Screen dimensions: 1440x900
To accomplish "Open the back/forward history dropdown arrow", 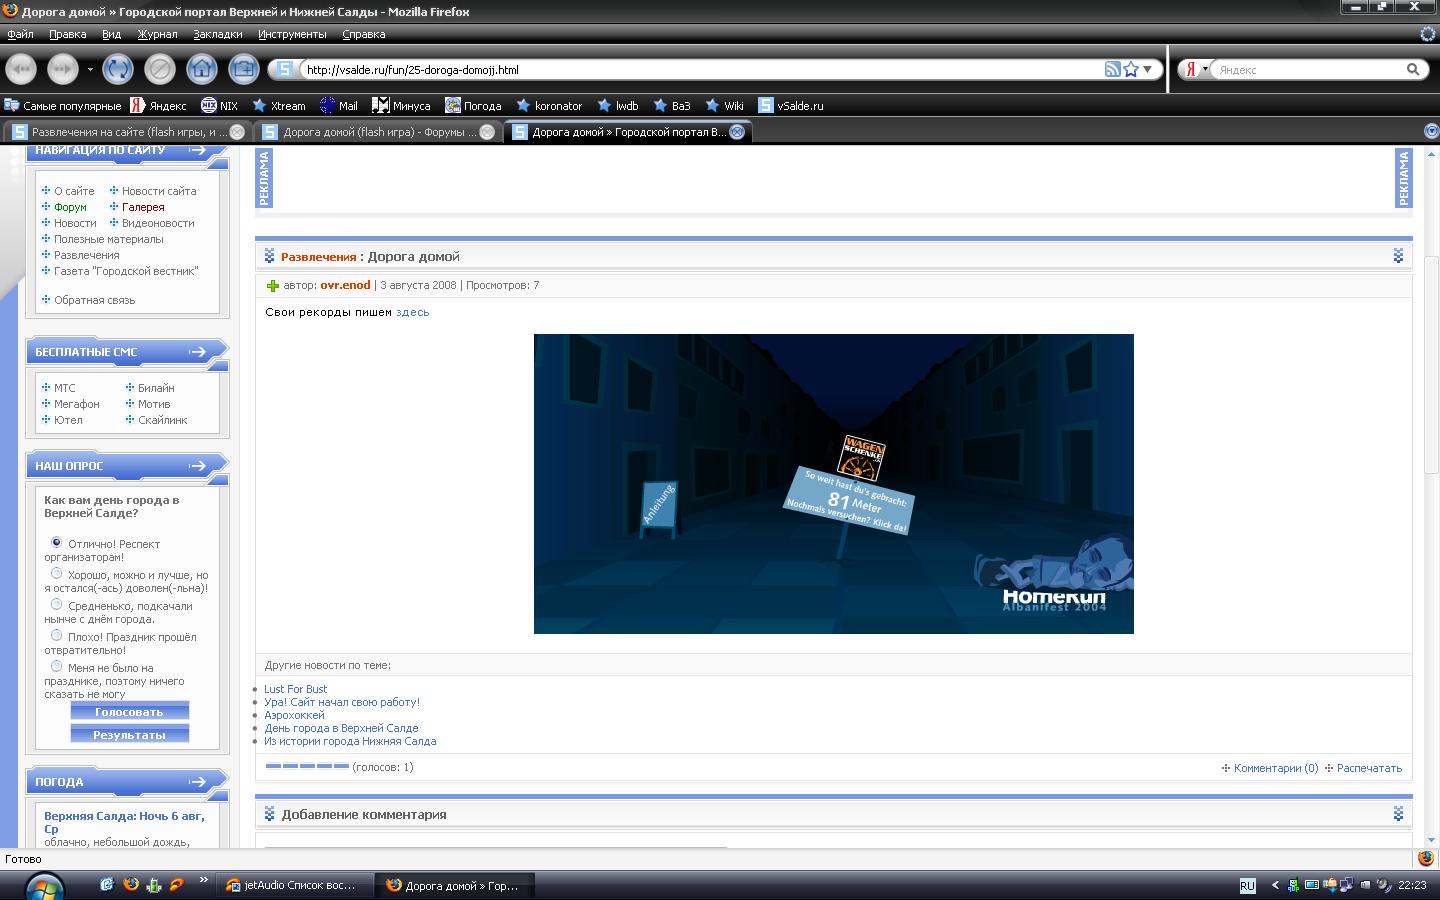I will tap(90, 69).
